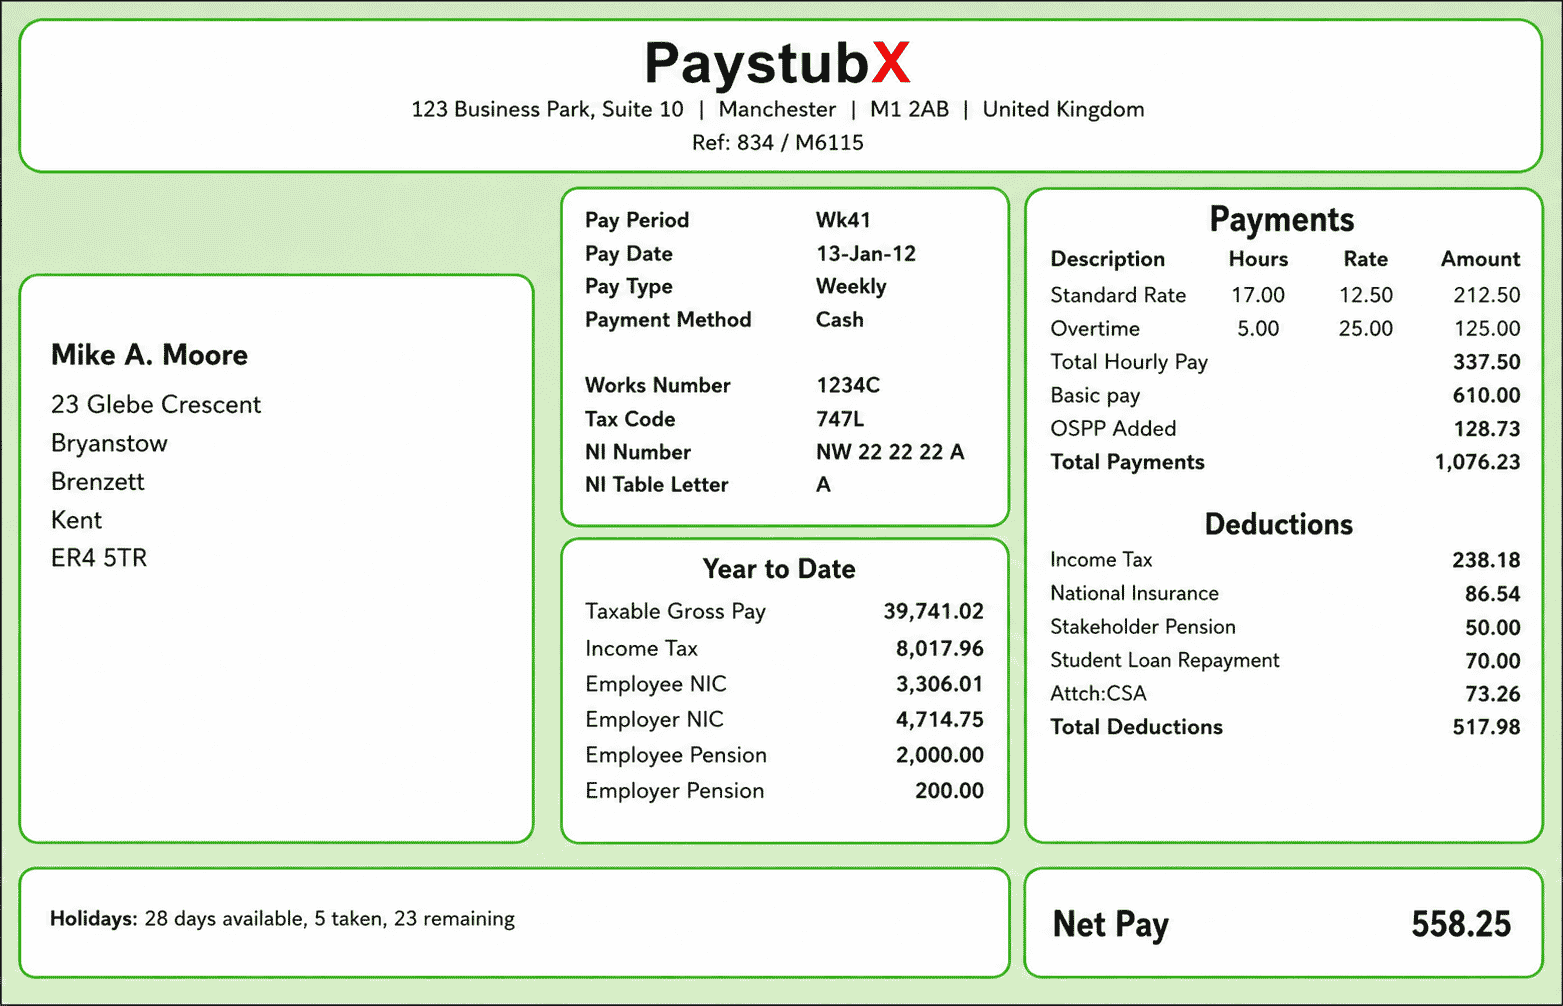1563x1006 pixels.
Task: Select Overtime hours '5.00'
Action: [1258, 328]
